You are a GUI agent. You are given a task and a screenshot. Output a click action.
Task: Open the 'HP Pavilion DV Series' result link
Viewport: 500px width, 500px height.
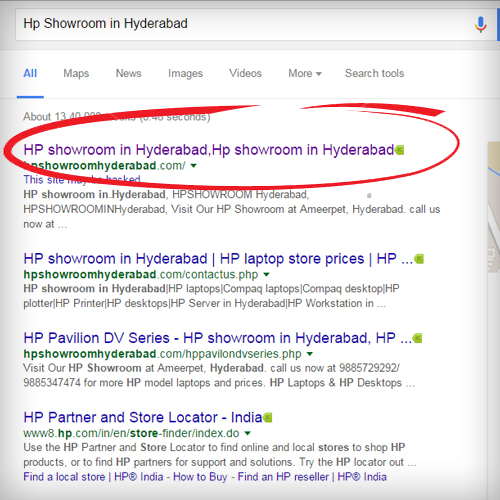217,338
